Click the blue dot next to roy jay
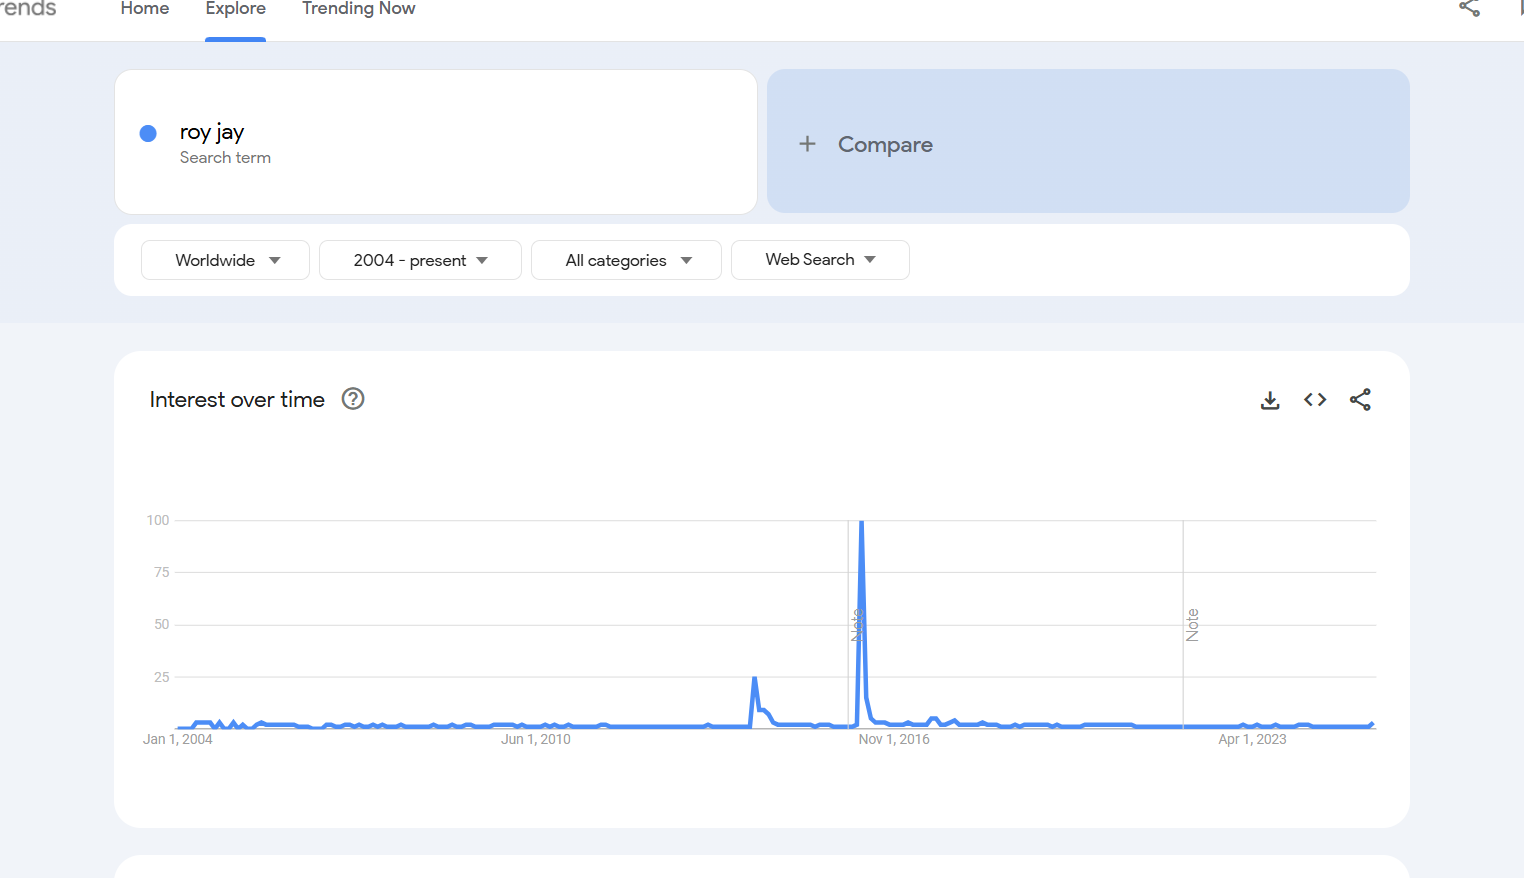Image resolution: width=1524 pixels, height=878 pixels. [148, 133]
